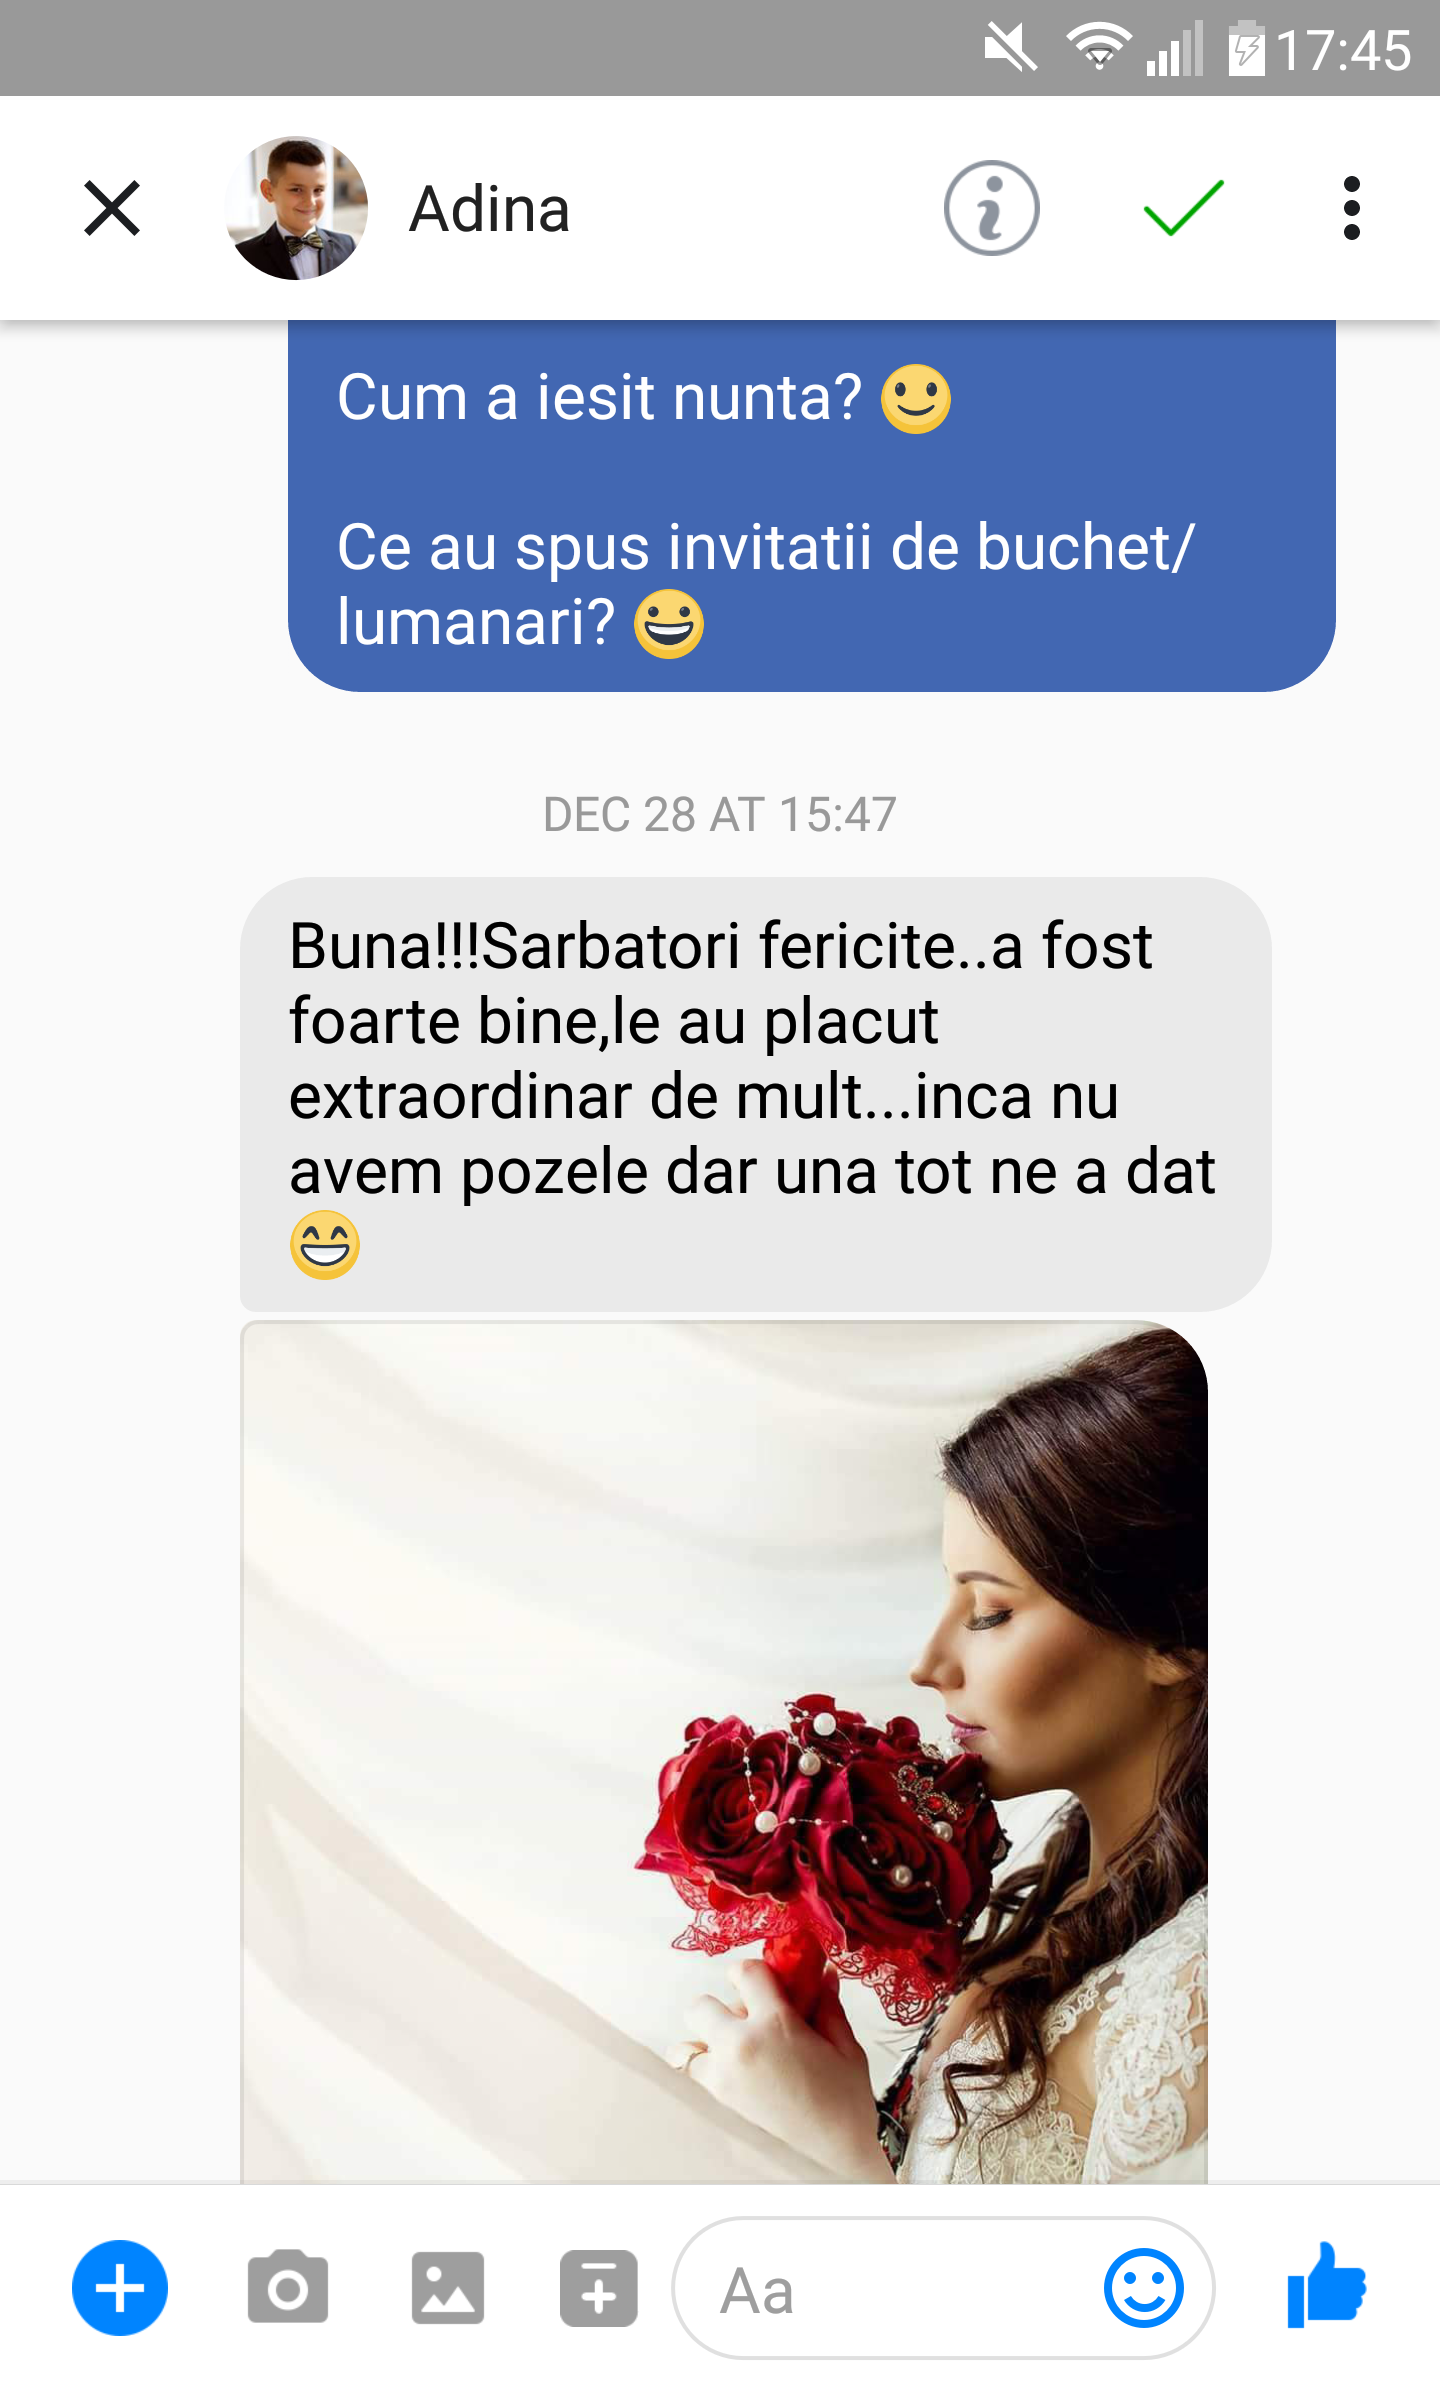Select the 'Buna!!!Sarbatori fericite' gray message

click(756, 1095)
